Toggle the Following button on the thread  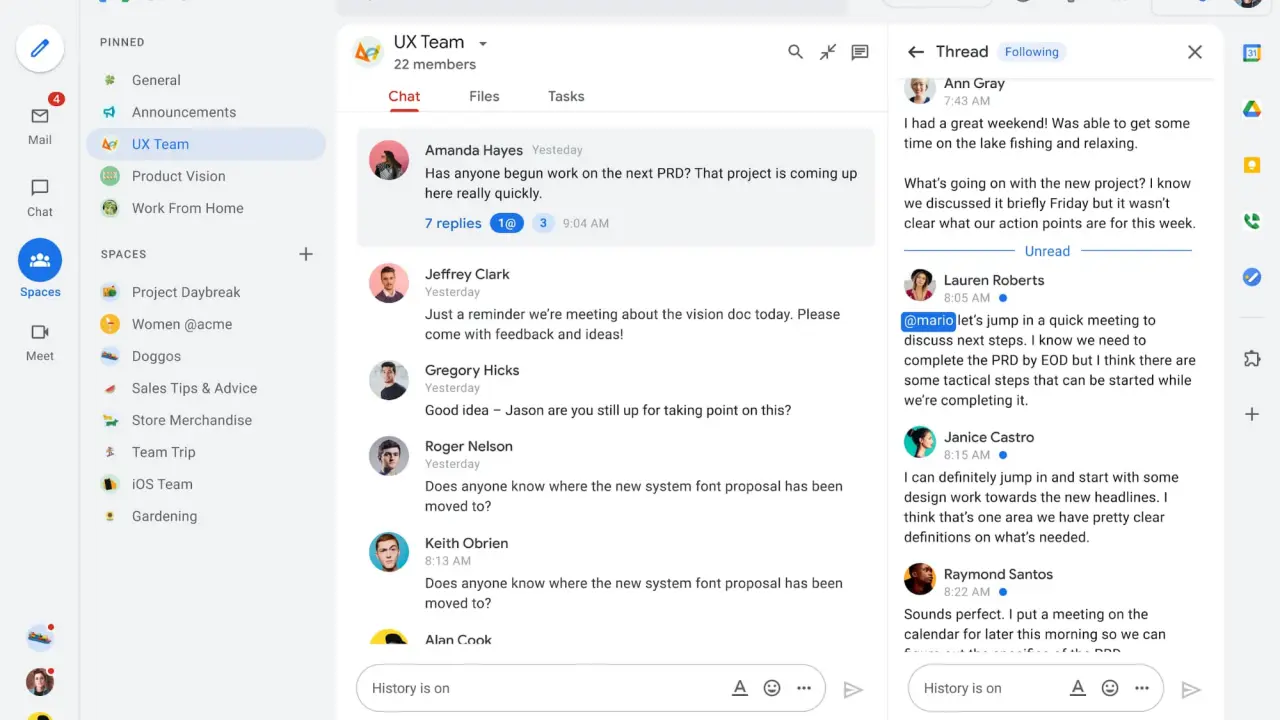click(1031, 52)
